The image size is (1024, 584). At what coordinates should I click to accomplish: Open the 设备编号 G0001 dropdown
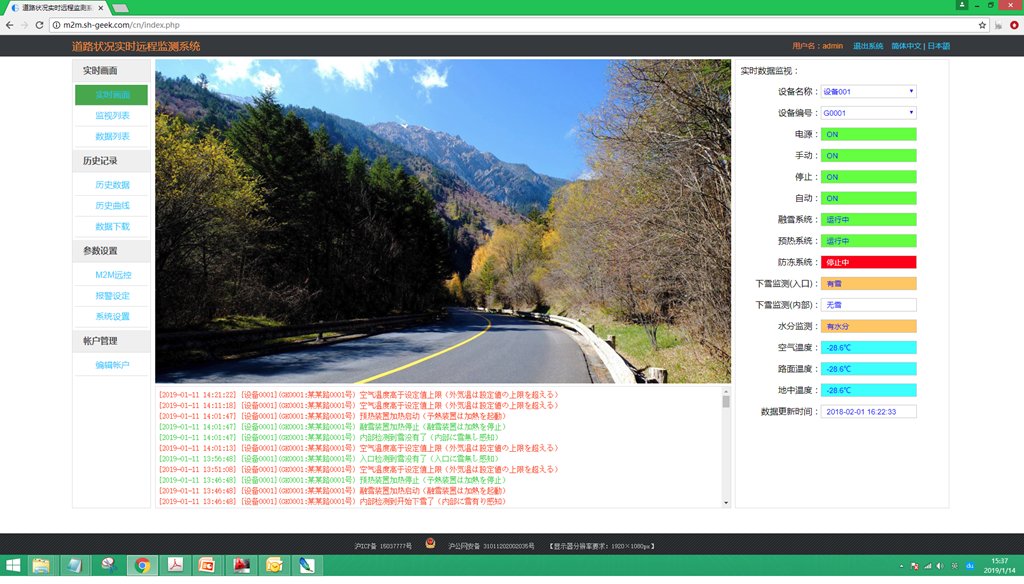click(x=868, y=113)
